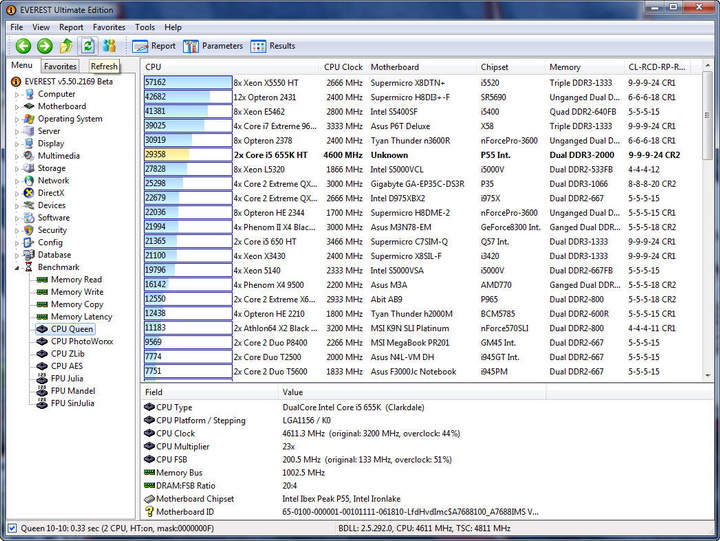
Task: Open the Memory Write benchmark
Action: point(71,293)
